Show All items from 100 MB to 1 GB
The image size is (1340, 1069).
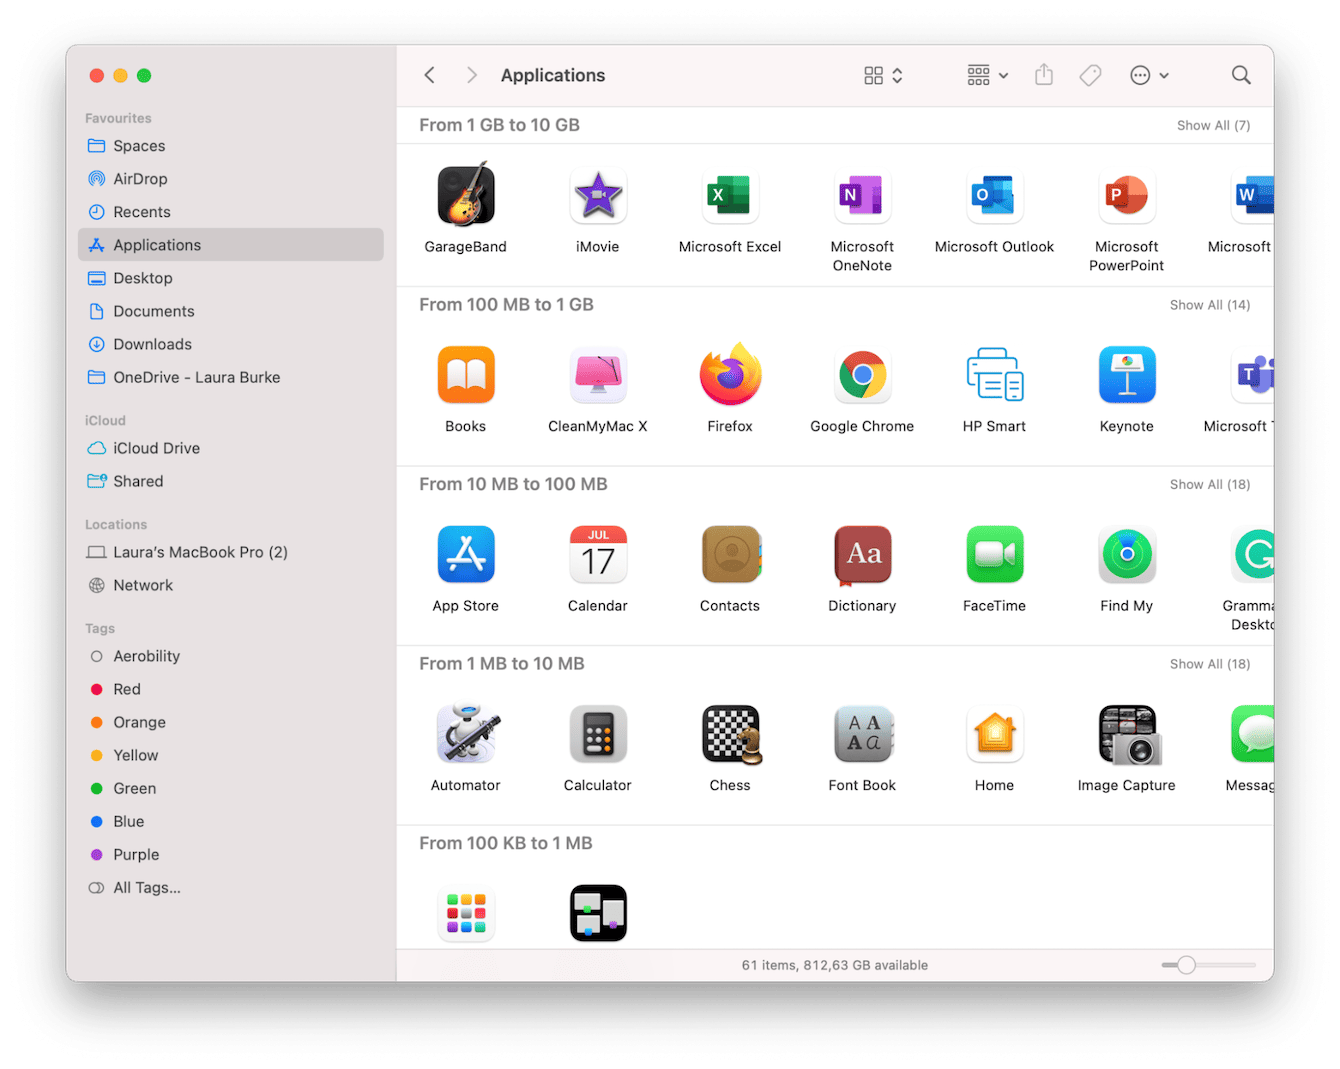pyautogui.click(x=1209, y=304)
